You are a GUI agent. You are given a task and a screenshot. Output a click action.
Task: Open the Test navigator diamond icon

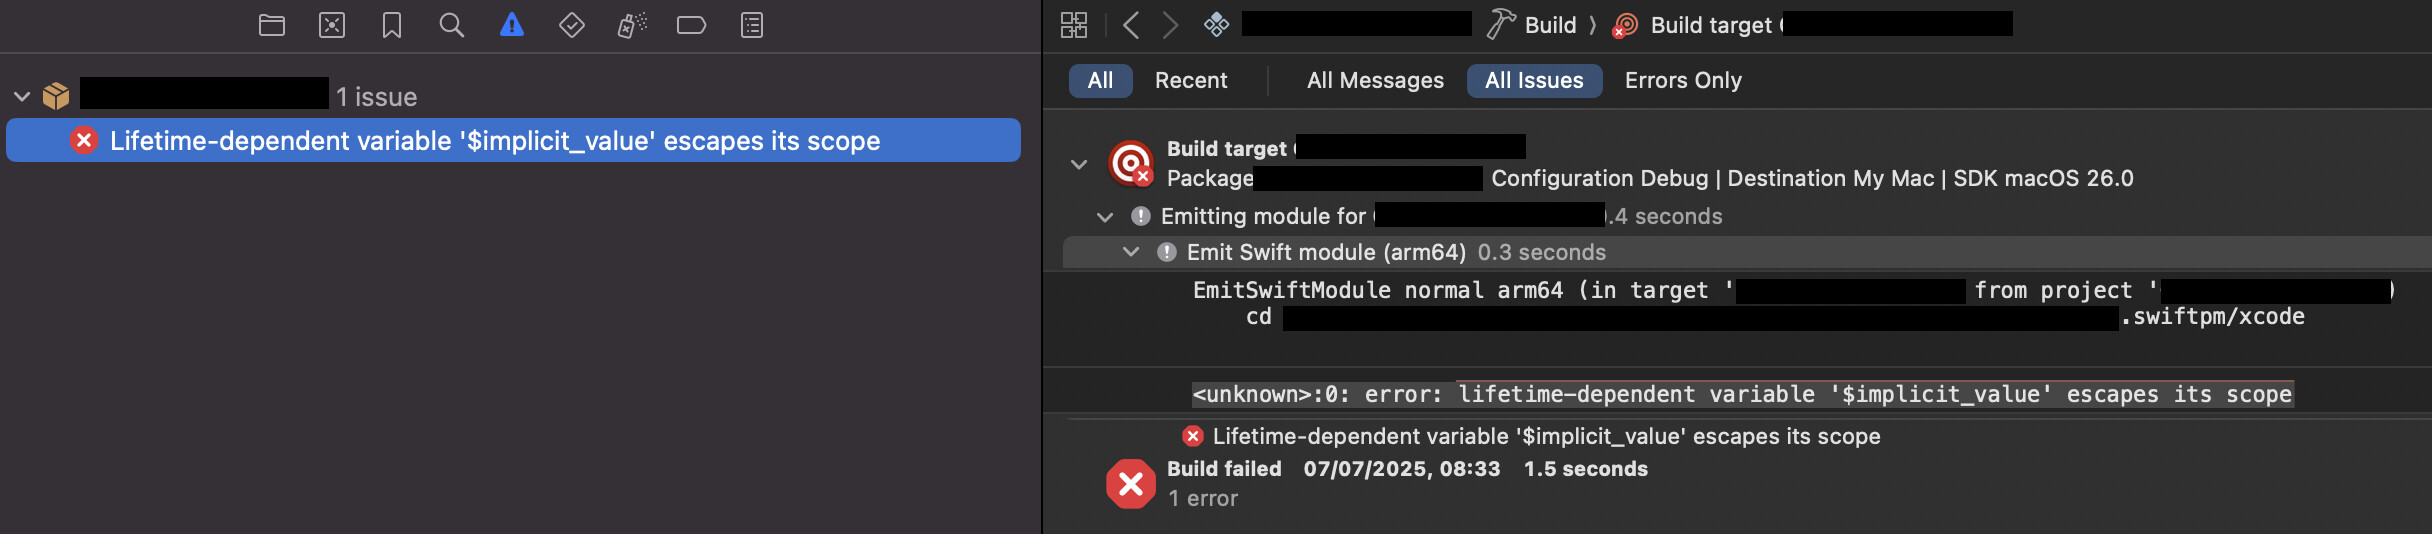572,25
